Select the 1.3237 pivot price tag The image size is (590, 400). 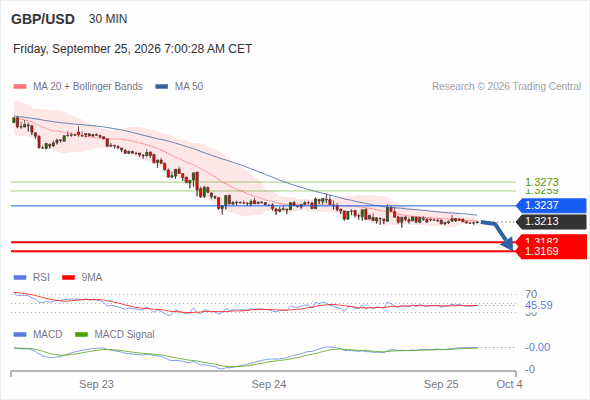click(x=551, y=205)
